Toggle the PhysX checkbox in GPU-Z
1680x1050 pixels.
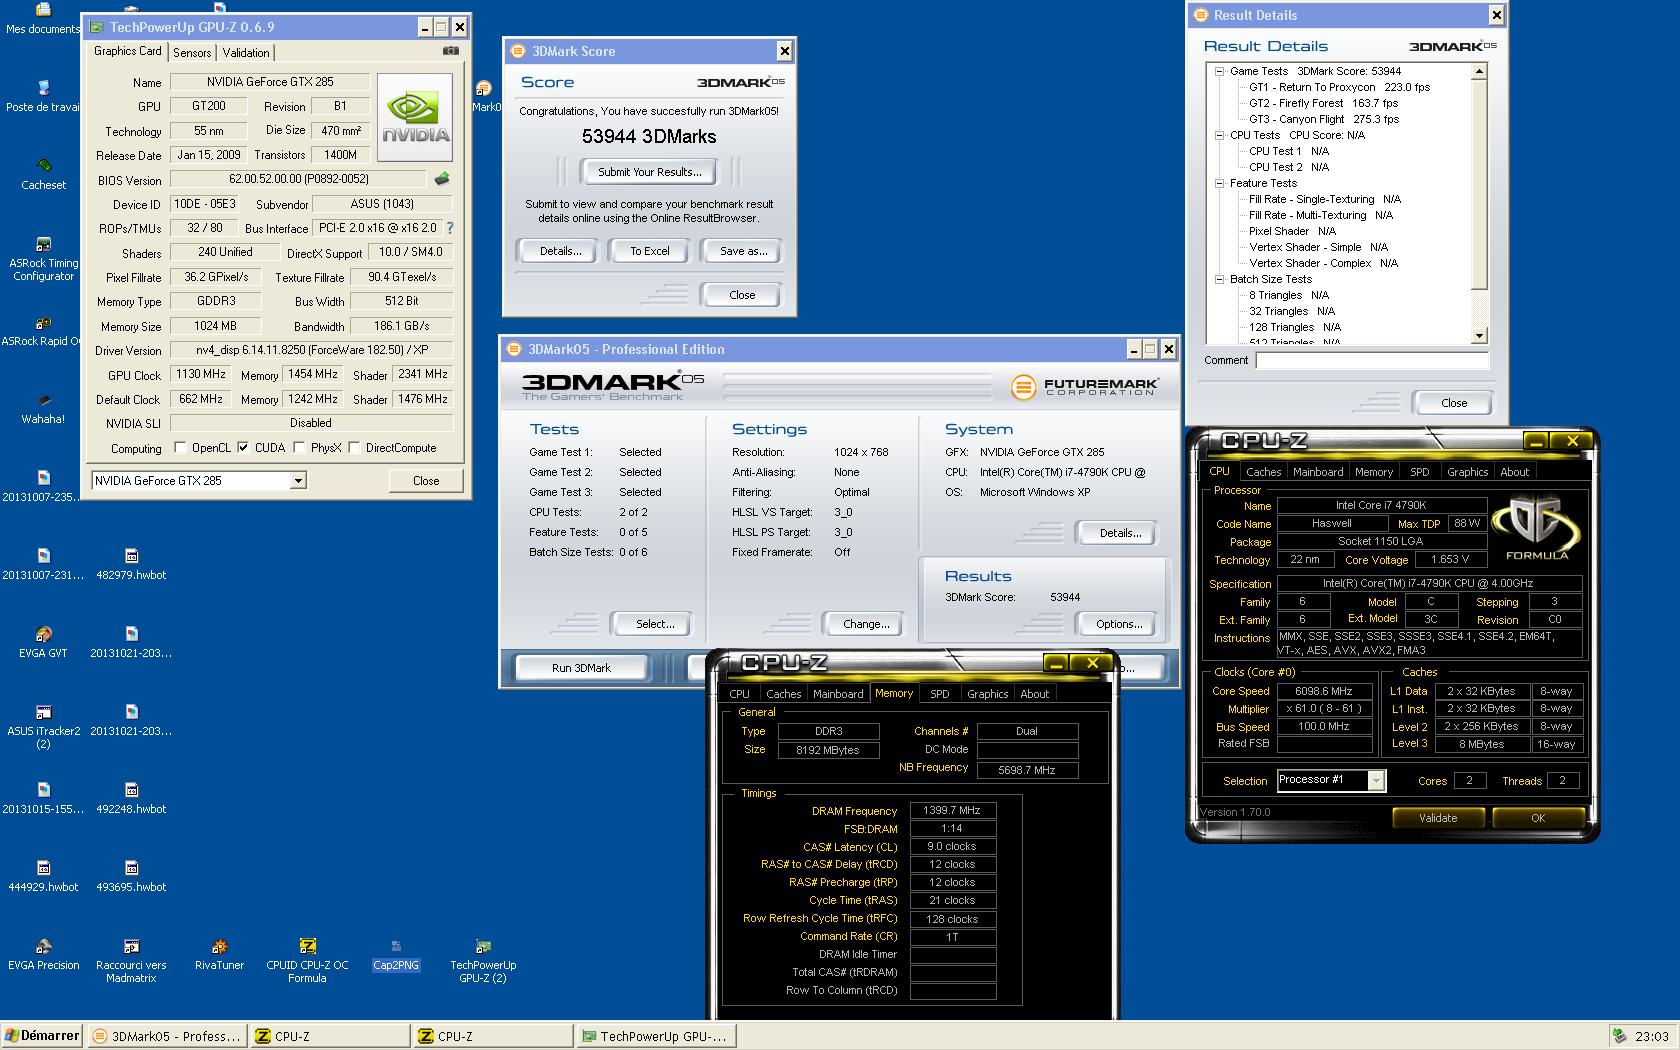coord(299,448)
